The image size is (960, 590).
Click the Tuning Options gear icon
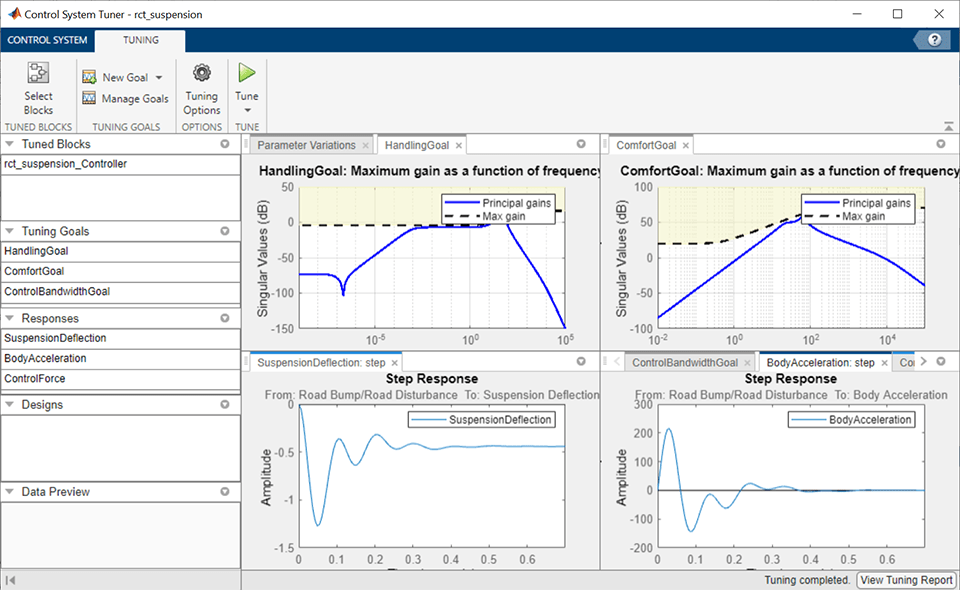tap(202, 73)
